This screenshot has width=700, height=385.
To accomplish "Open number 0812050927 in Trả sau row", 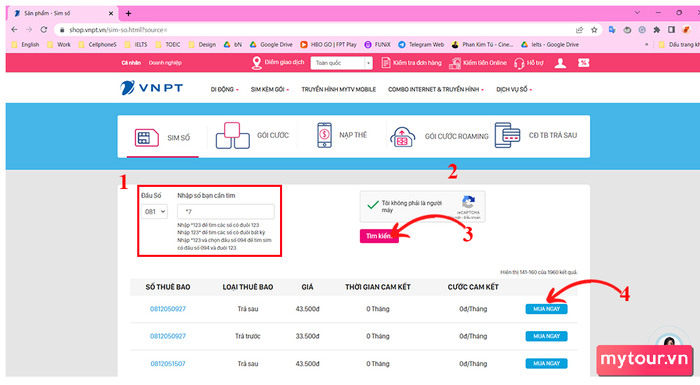I will coord(168,309).
